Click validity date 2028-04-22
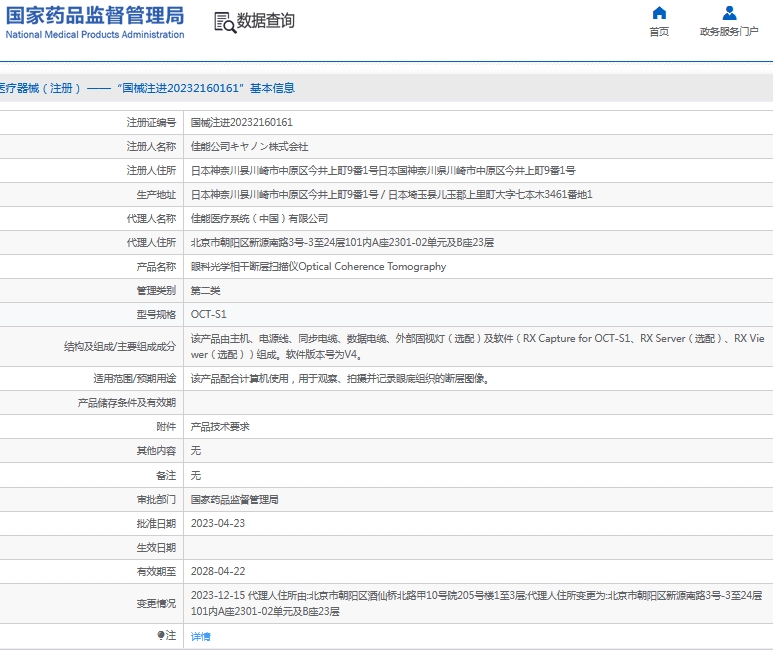Screen dimensions: 773x656 pyautogui.click(x=218, y=571)
